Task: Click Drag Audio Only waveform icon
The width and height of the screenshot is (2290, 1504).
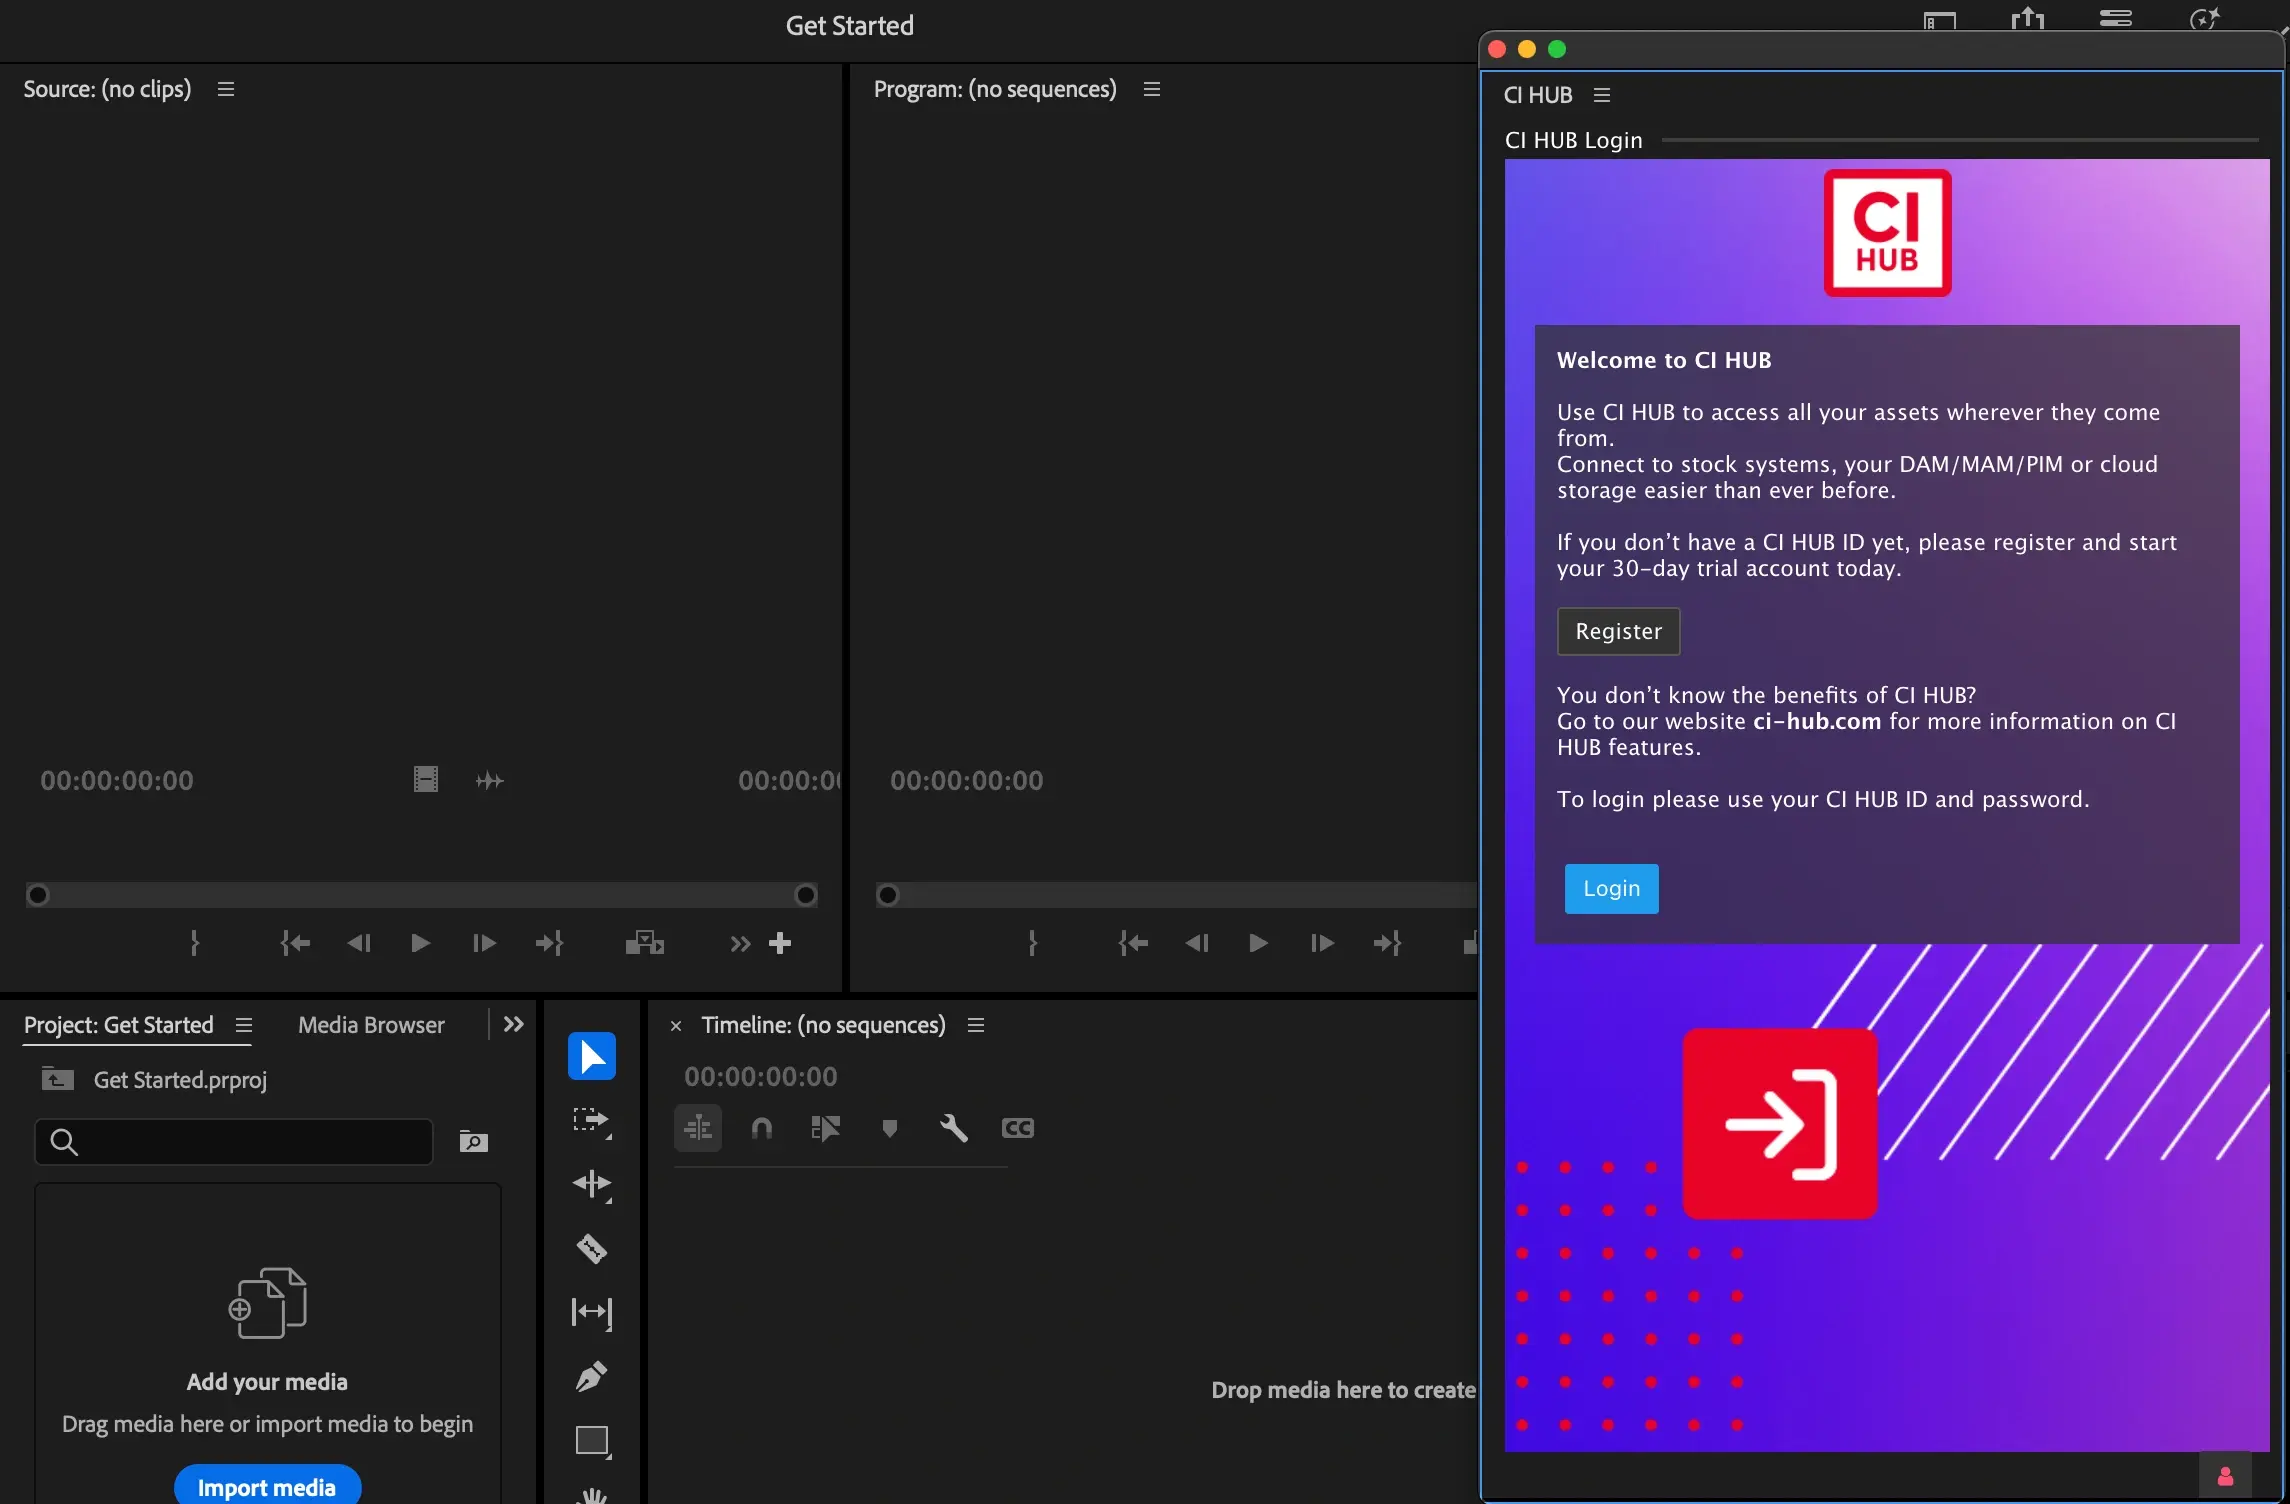Action: click(489, 780)
